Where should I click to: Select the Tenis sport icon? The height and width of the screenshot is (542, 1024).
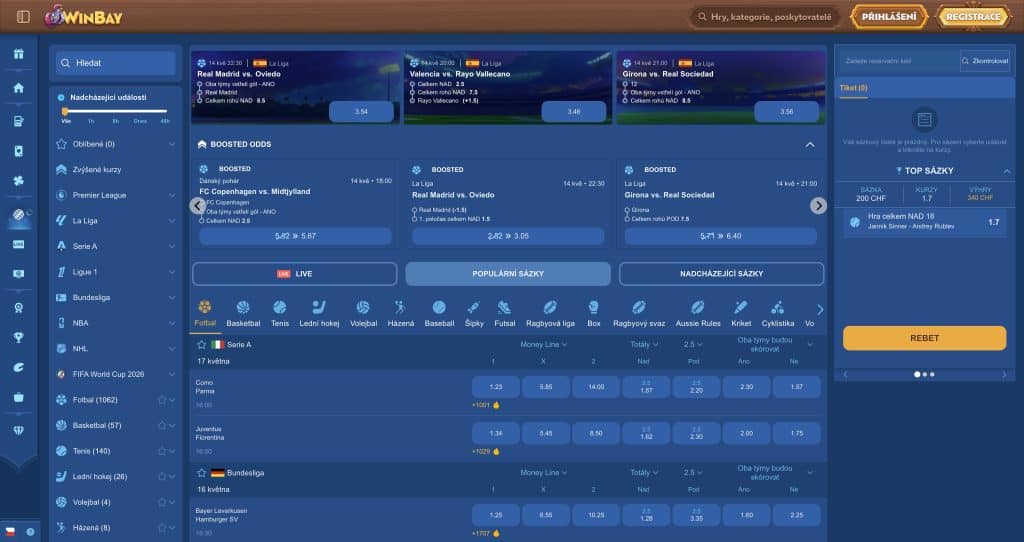(x=280, y=313)
